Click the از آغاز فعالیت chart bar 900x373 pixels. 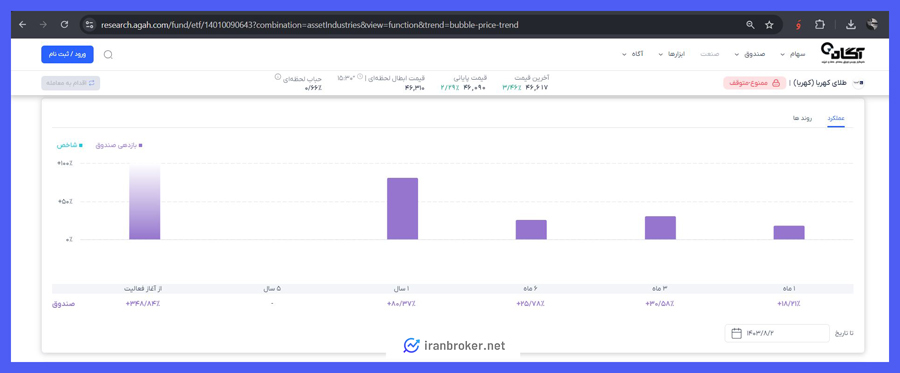tap(145, 201)
